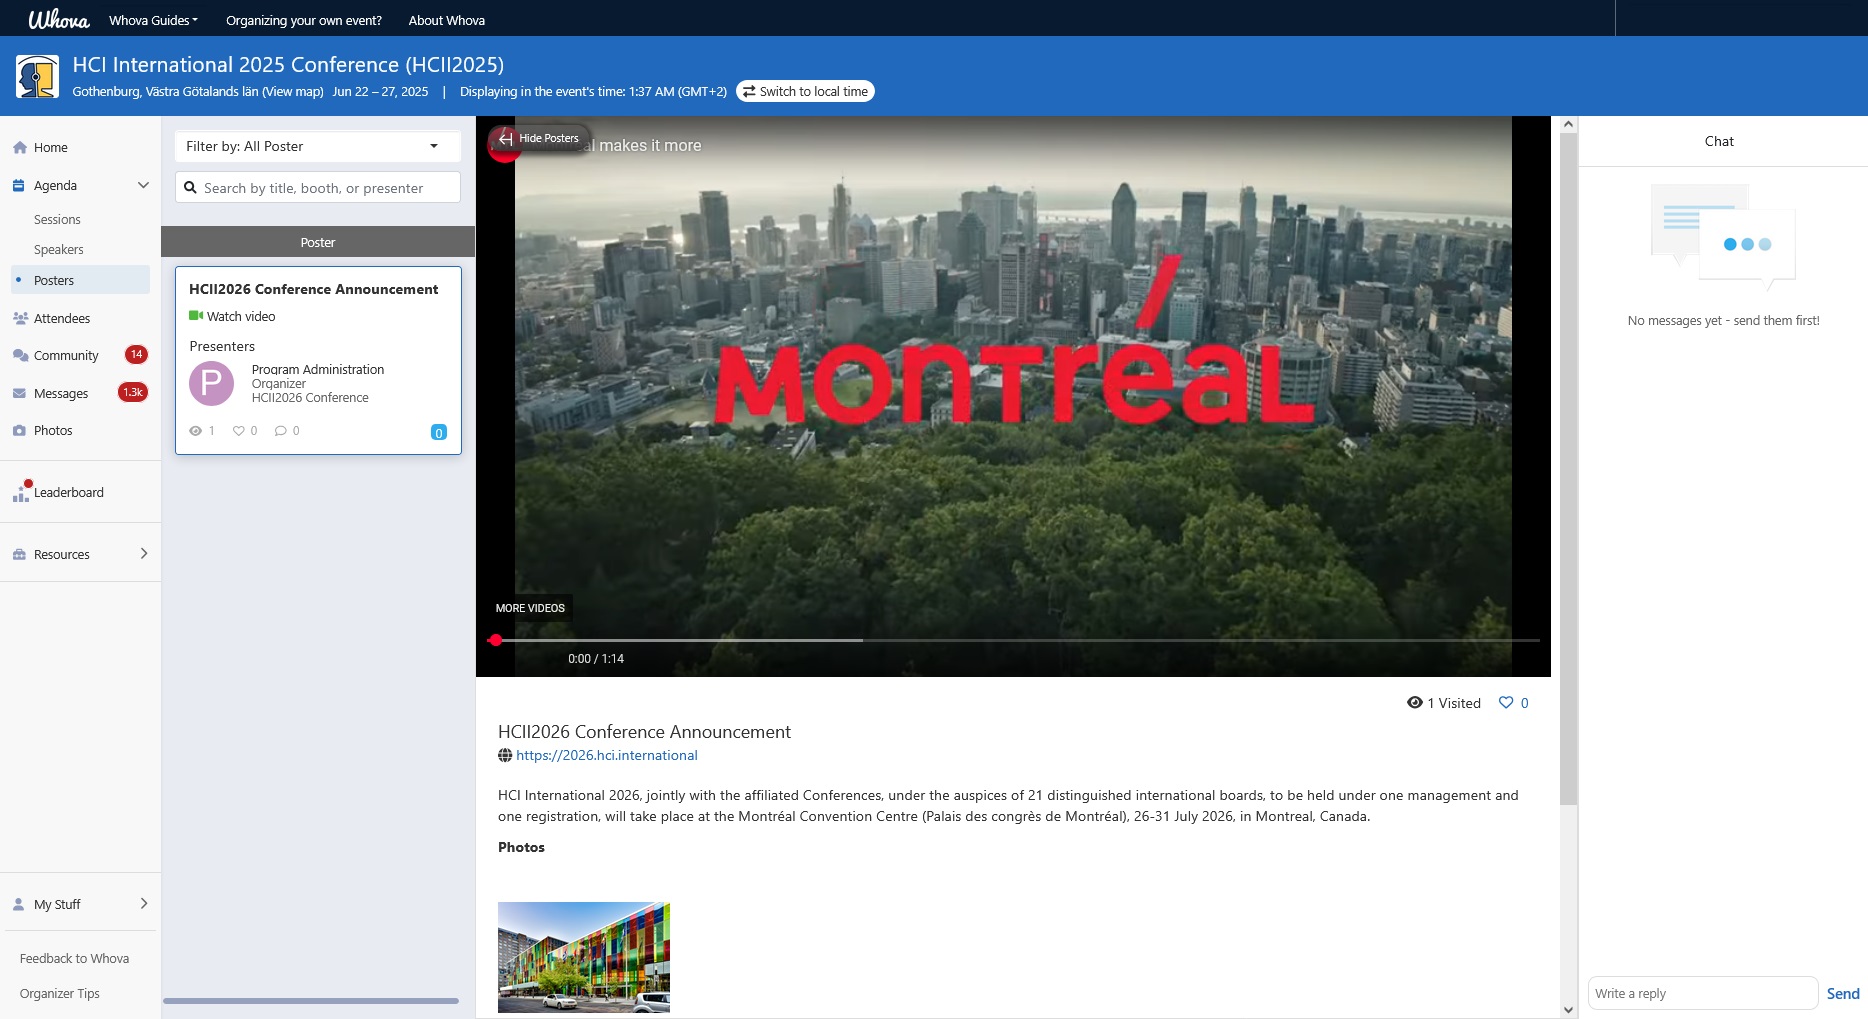Click MORE VIDEOS on the video player
Image resolution: width=1868 pixels, height=1019 pixels.
click(530, 608)
